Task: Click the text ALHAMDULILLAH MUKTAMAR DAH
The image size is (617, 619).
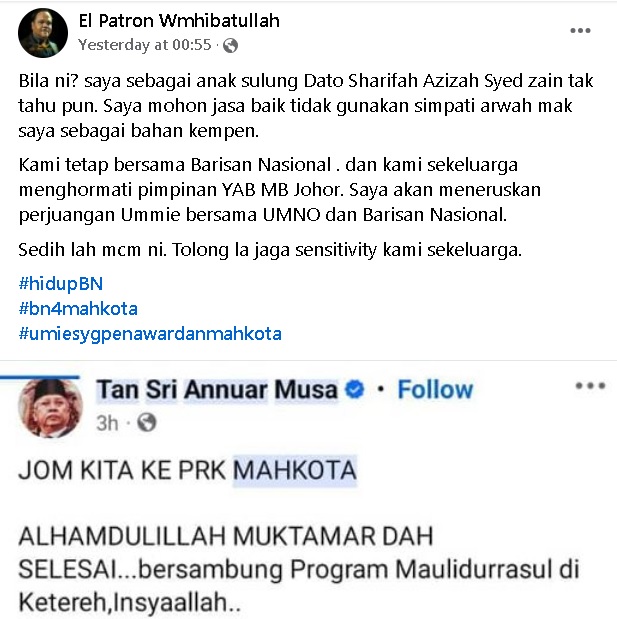Action: coord(226,536)
